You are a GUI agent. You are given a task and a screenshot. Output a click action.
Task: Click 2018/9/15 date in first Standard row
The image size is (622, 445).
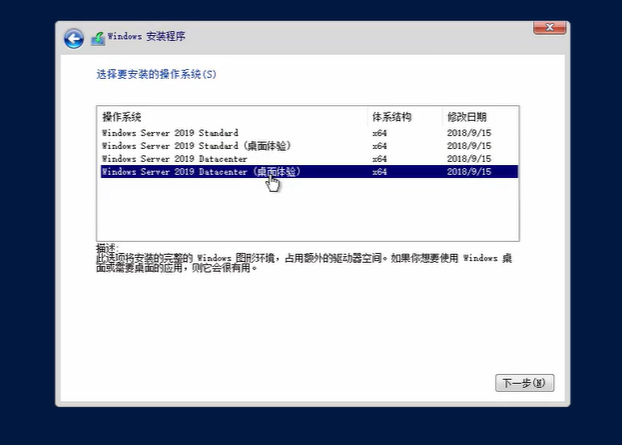pyautogui.click(x=469, y=132)
